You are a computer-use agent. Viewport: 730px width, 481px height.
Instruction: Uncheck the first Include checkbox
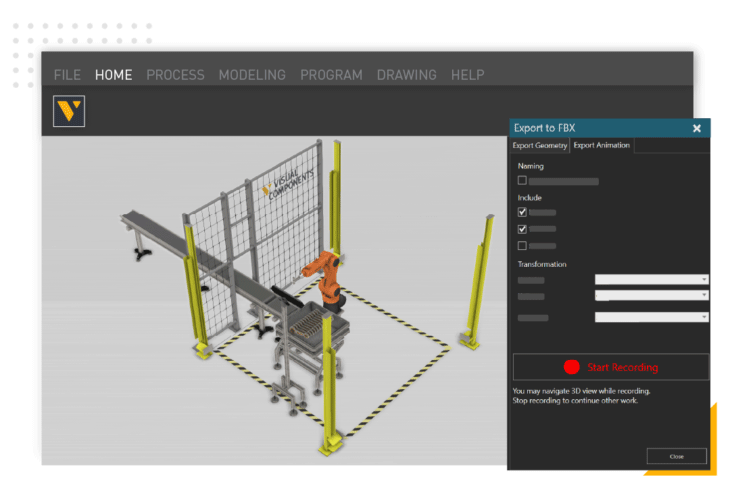click(x=522, y=213)
